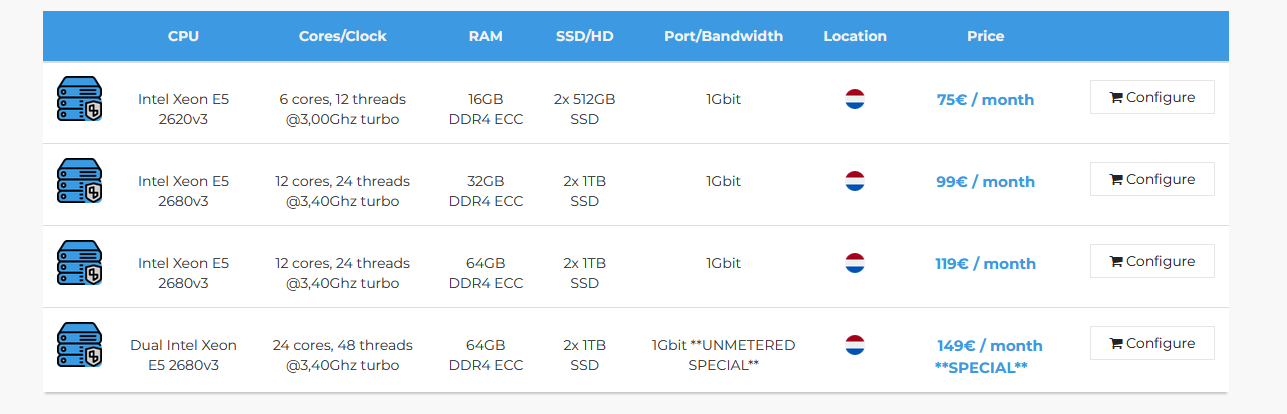
Task: Click the Netherlands flag in the 99€ row
Action: click(x=855, y=181)
